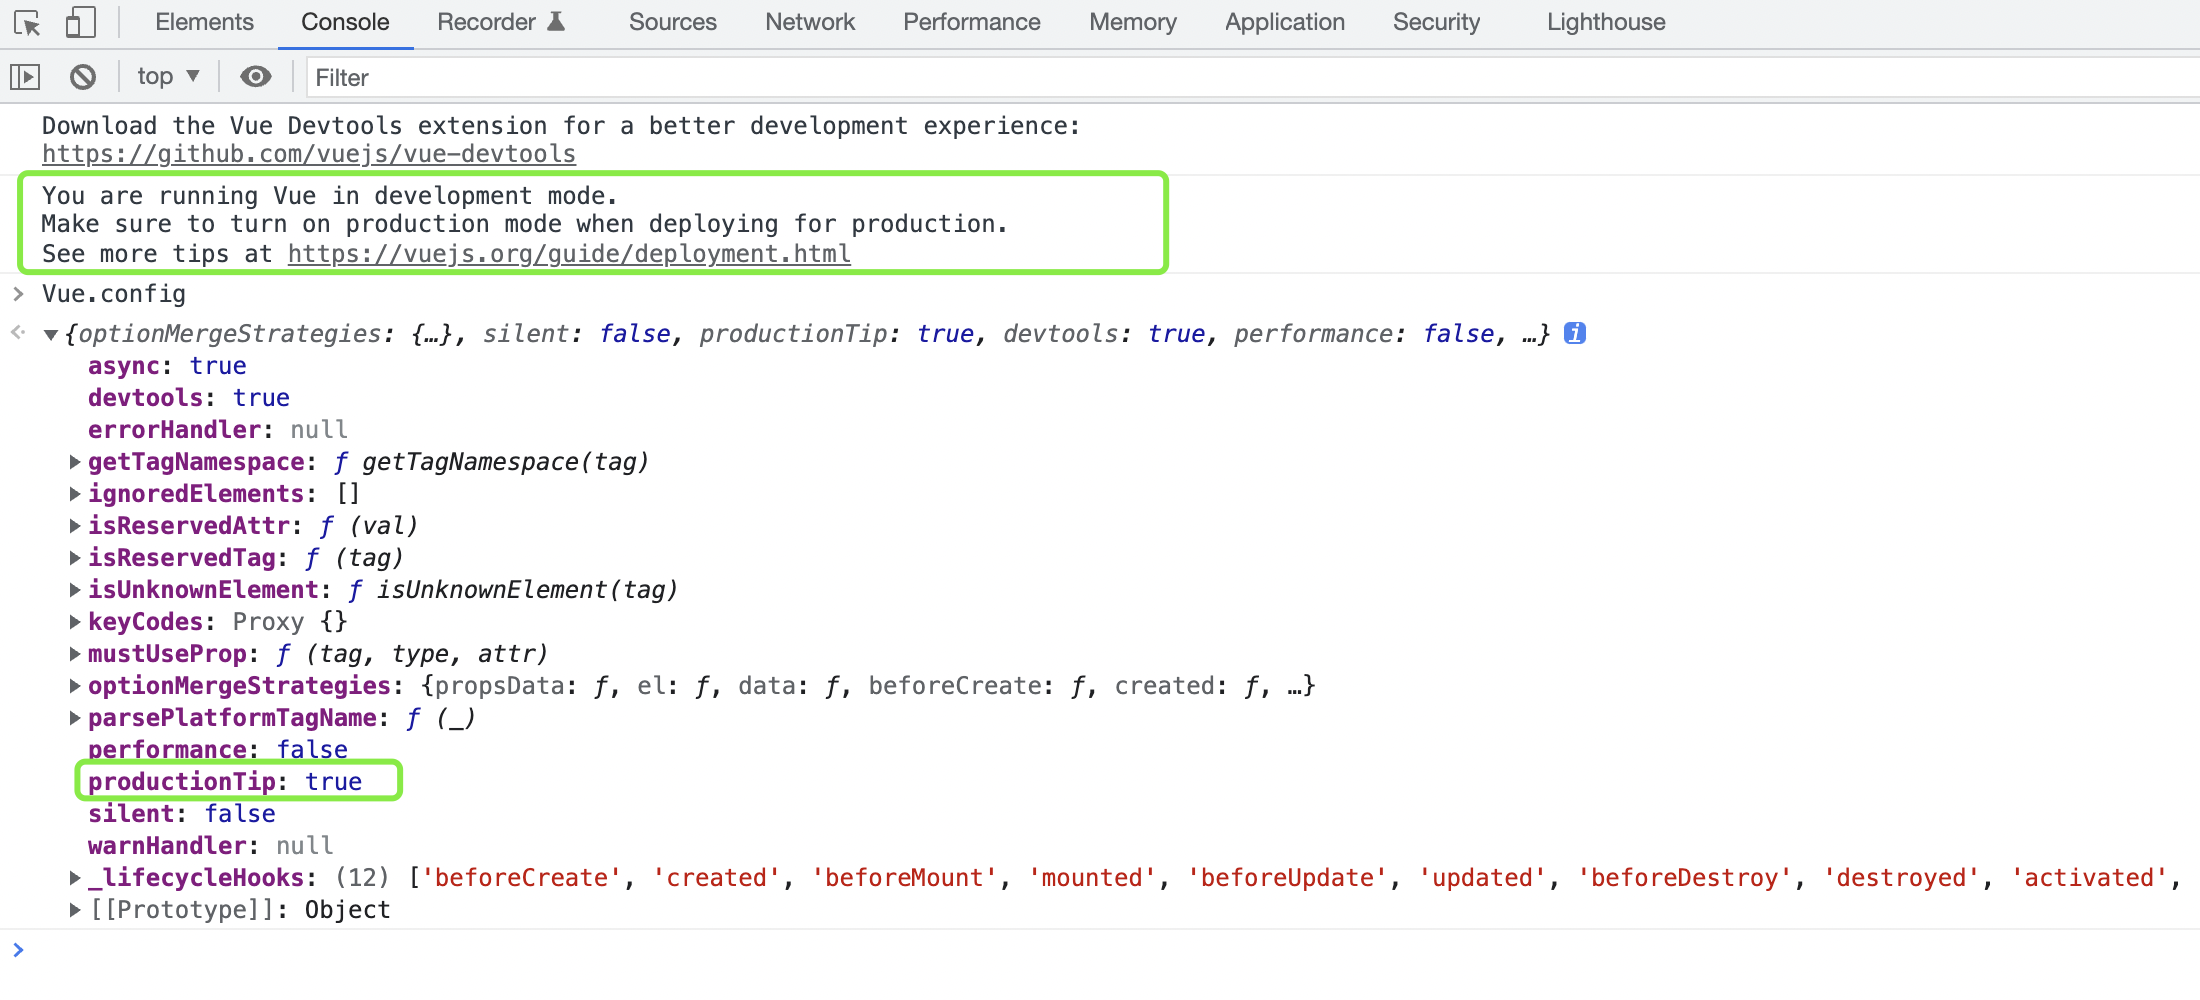This screenshot has height=1000, width=2200.
Task: Click the inspect element picker icon
Action: click(27, 23)
